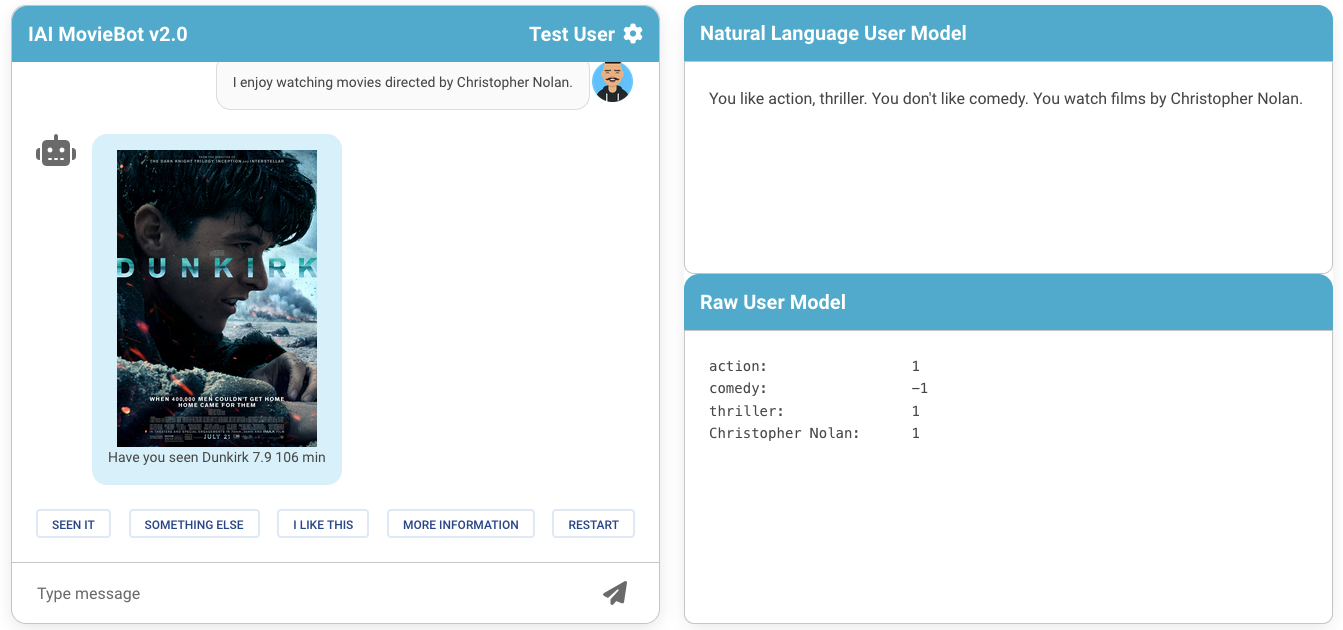Choose SOMETHING ELSE quick reply
The height and width of the screenshot is (630, 1343).
[x=194, y=524]
